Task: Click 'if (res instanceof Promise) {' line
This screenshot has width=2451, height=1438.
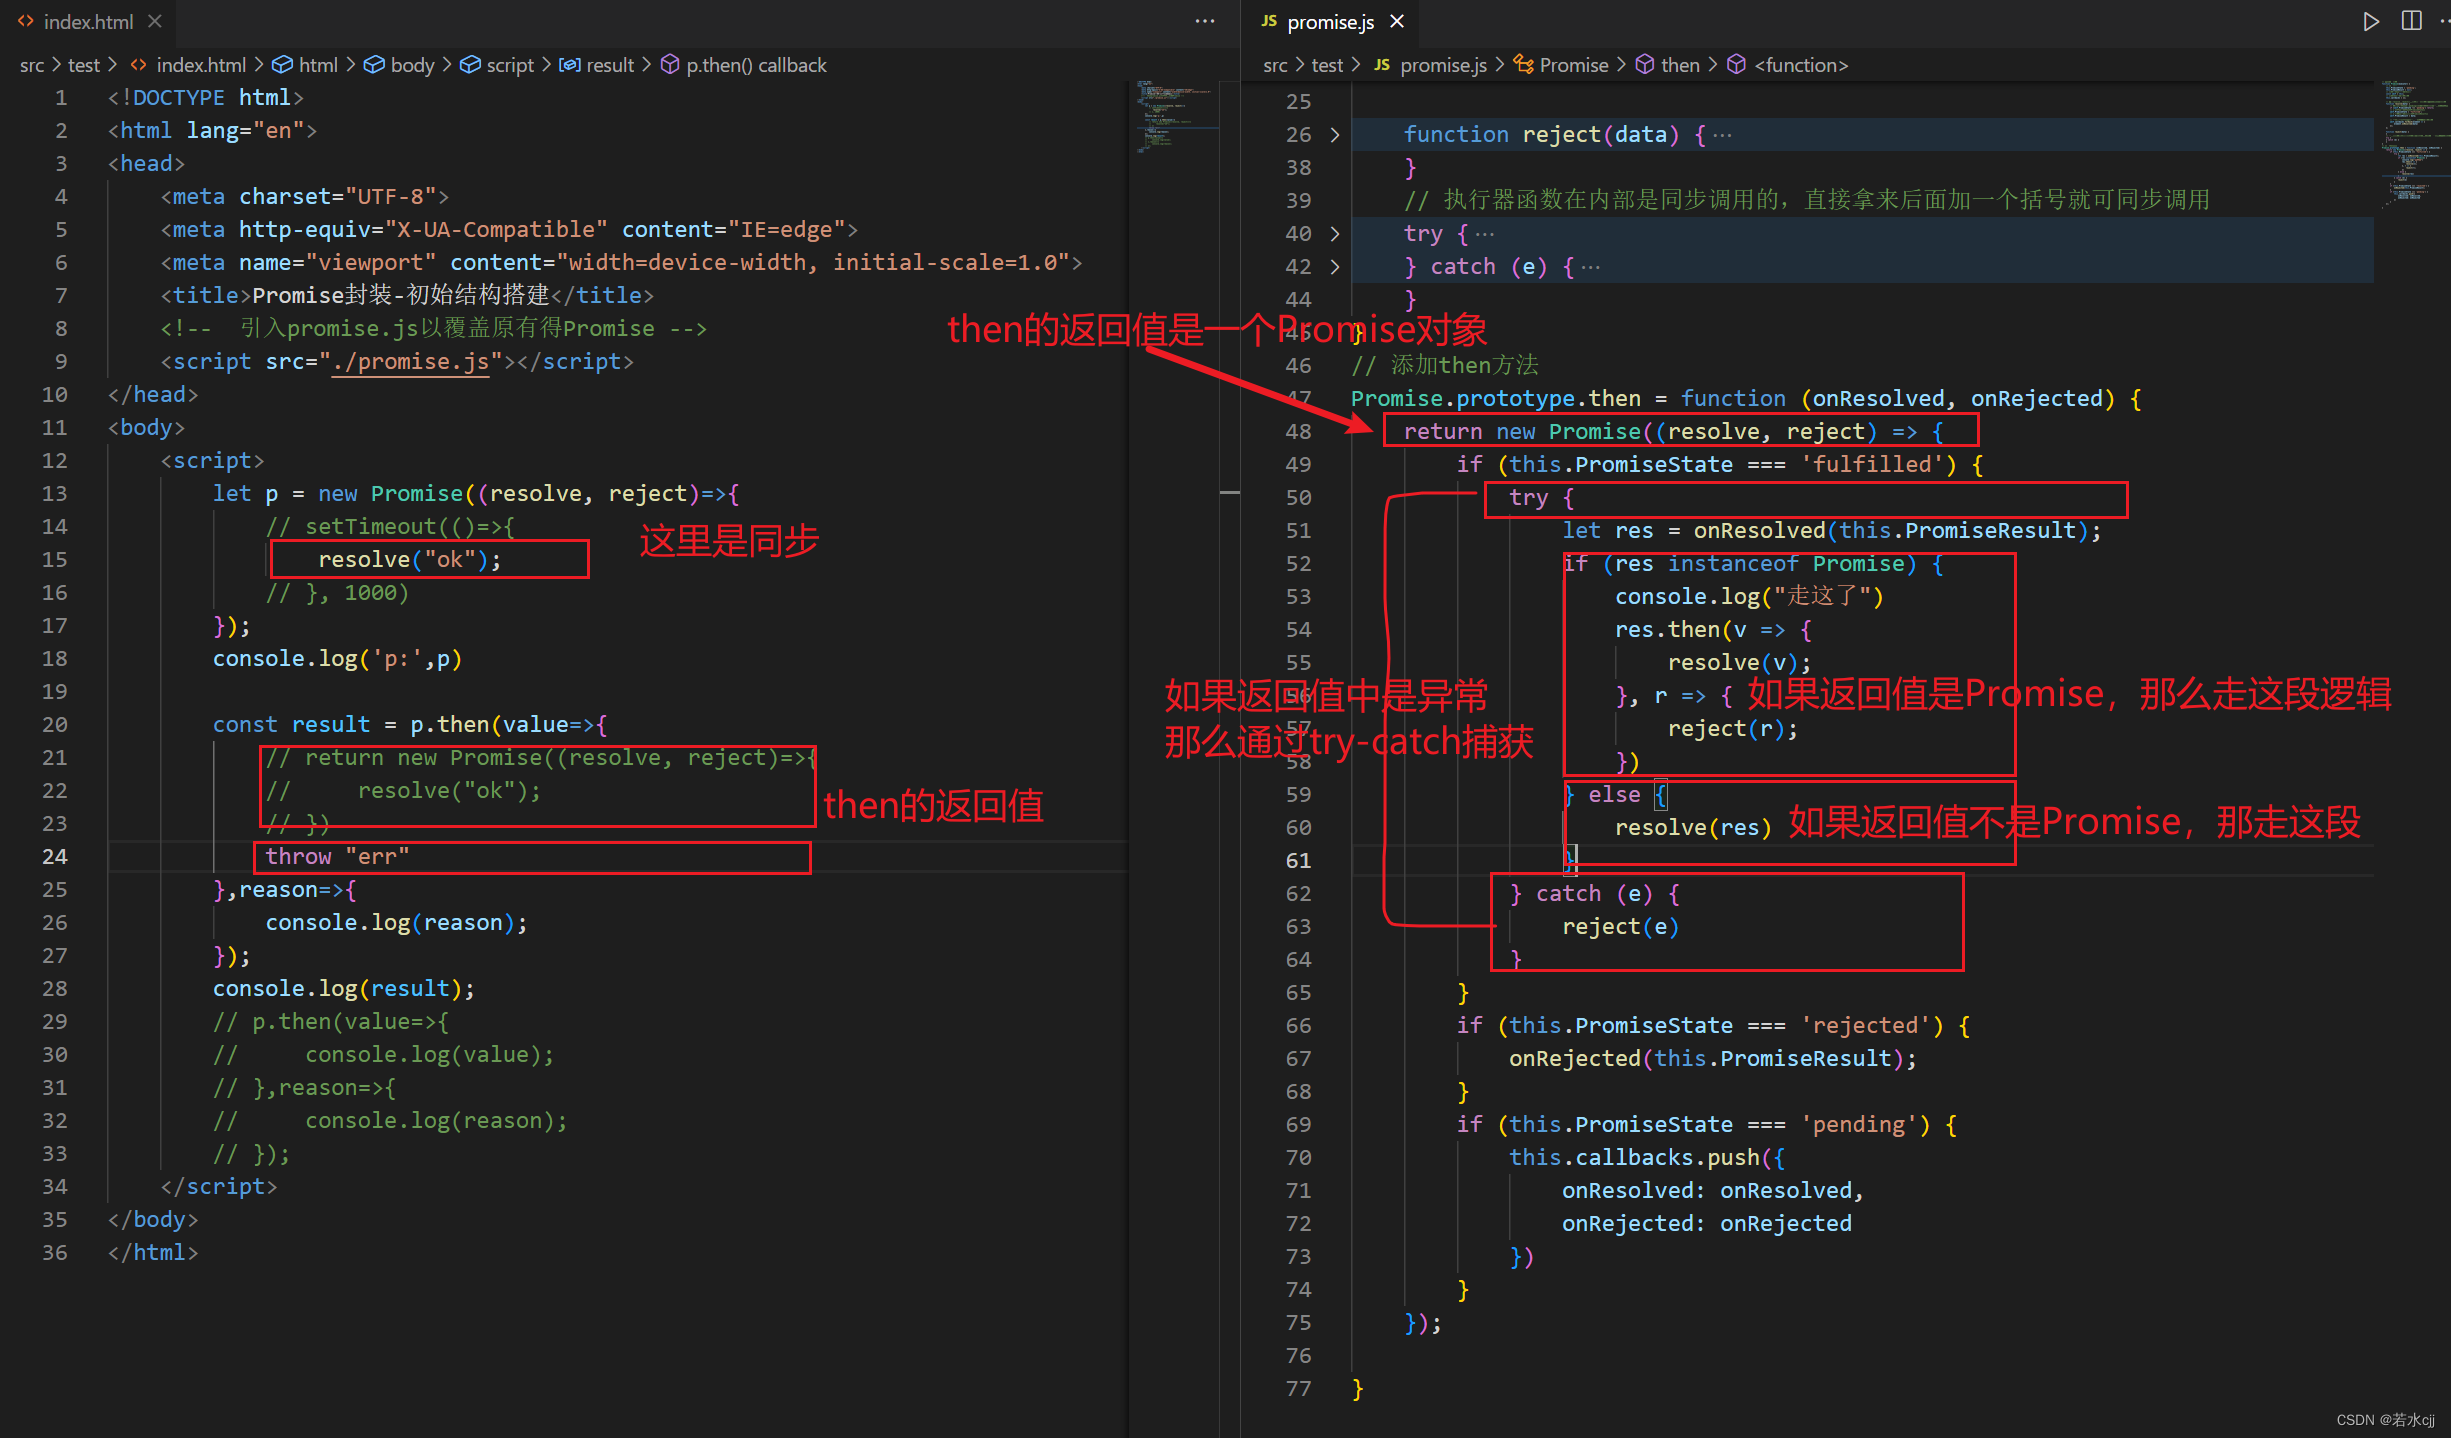Action: point(1754,563)
